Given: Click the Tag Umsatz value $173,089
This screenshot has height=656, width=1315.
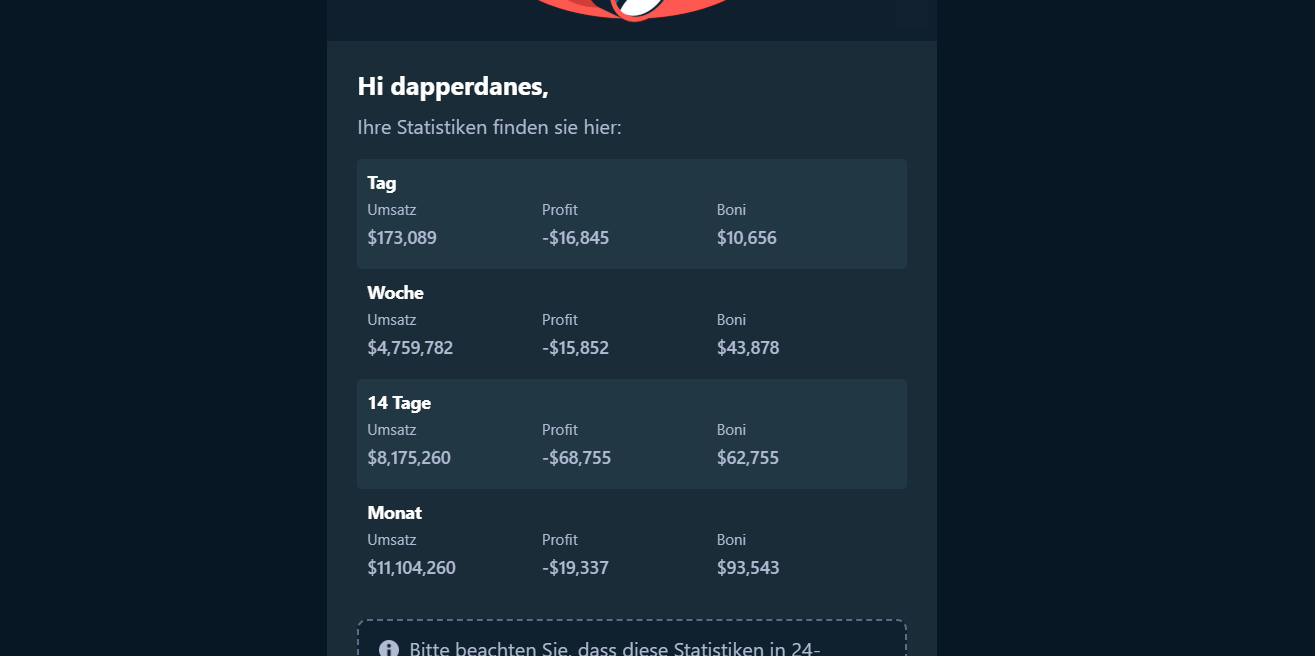Looking at the screenshot, I should [402, 238].
